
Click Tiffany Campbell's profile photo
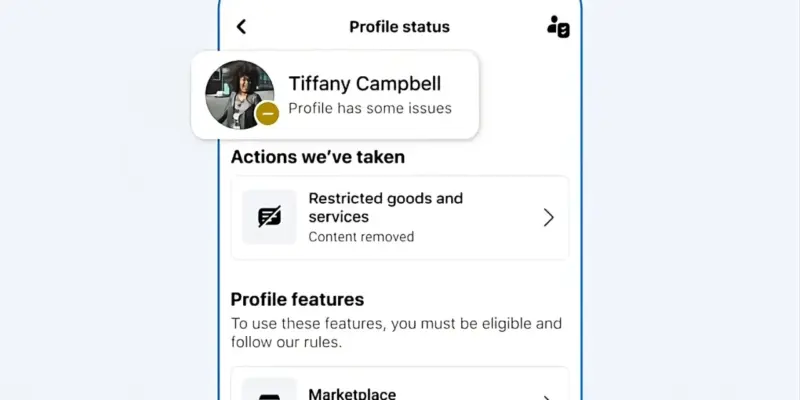click(239, 94)
